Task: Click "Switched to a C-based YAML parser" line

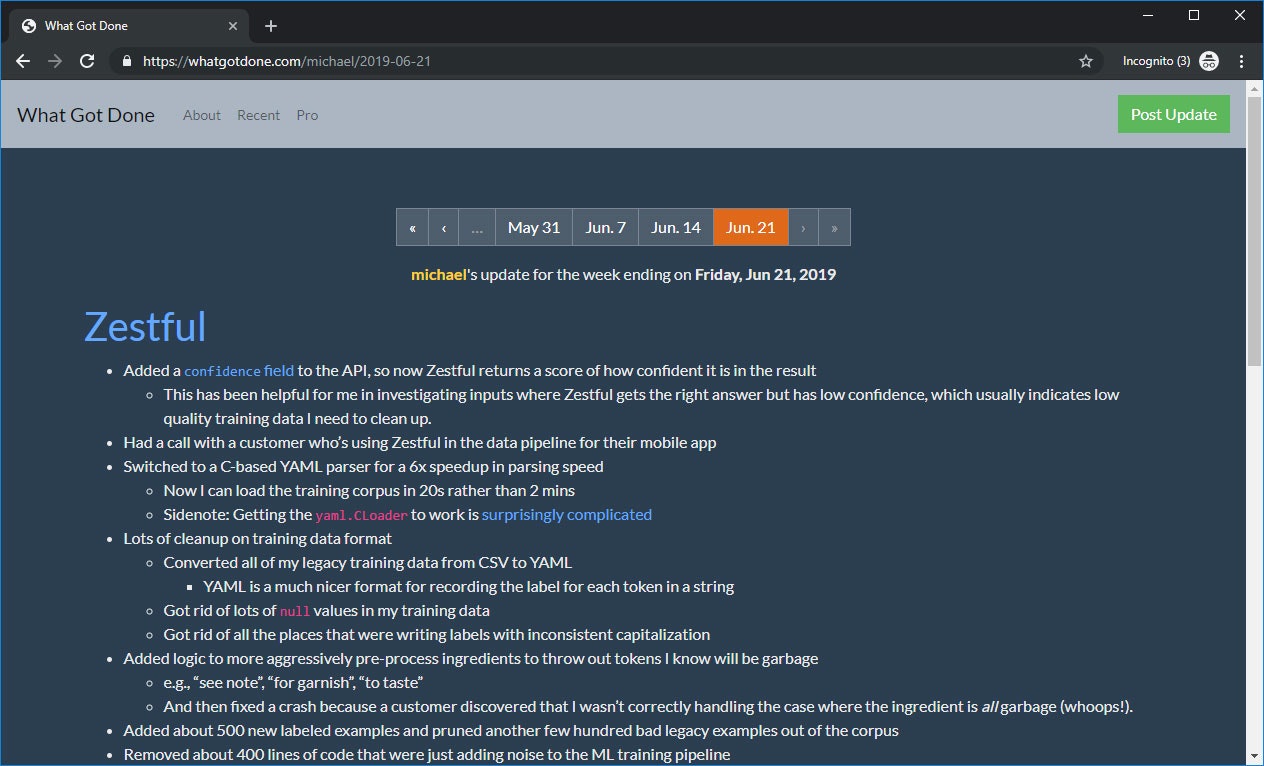Action: click(364, 466)
